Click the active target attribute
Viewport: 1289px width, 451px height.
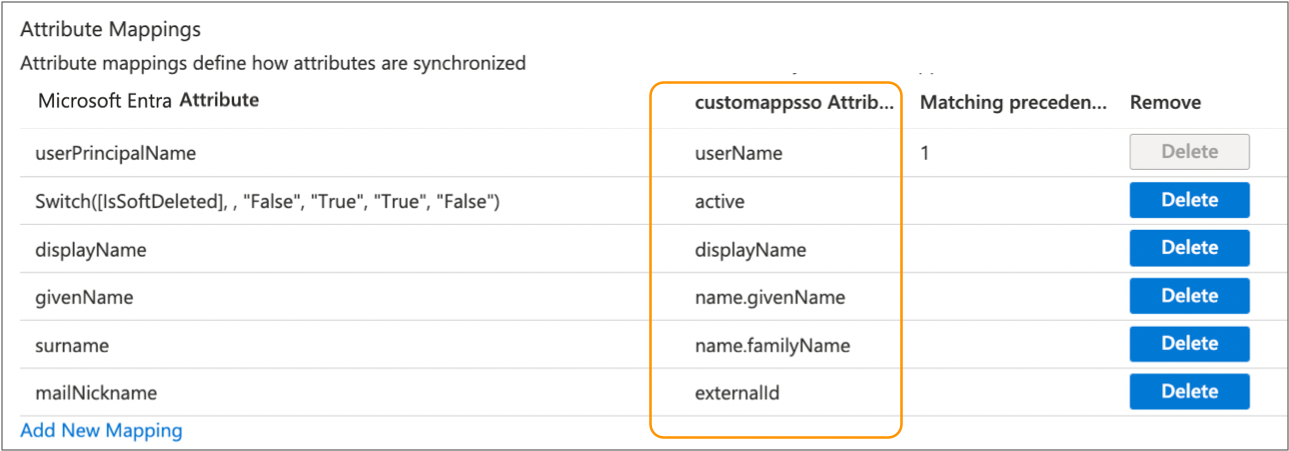[x=719, y=202]
